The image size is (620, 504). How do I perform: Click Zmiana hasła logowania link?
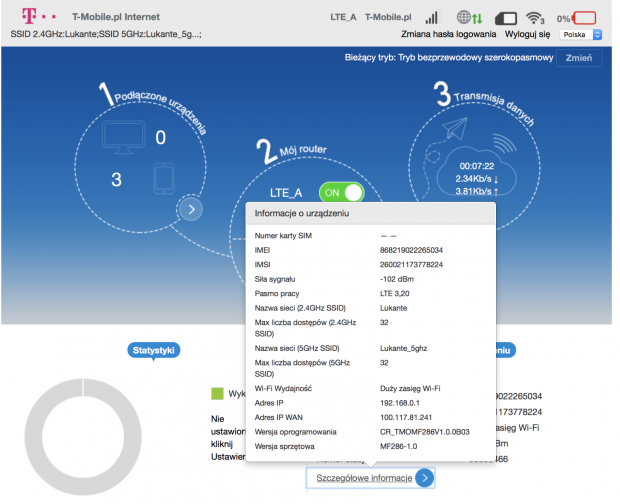pyautogui.click(x=448, y=34)
